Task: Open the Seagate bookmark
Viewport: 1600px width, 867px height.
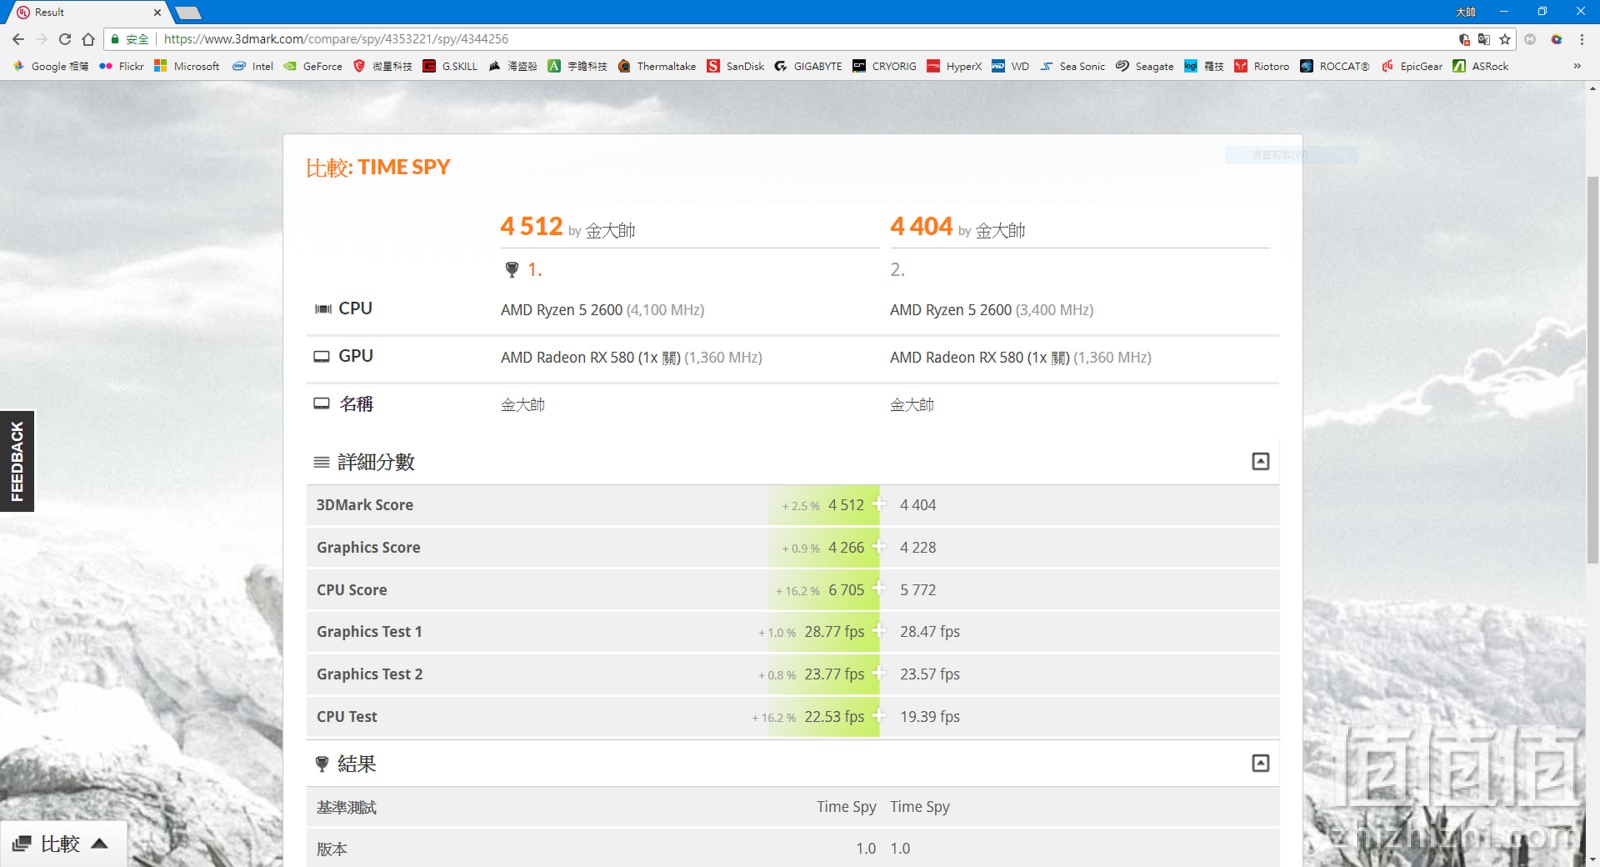Action: 1145,66
